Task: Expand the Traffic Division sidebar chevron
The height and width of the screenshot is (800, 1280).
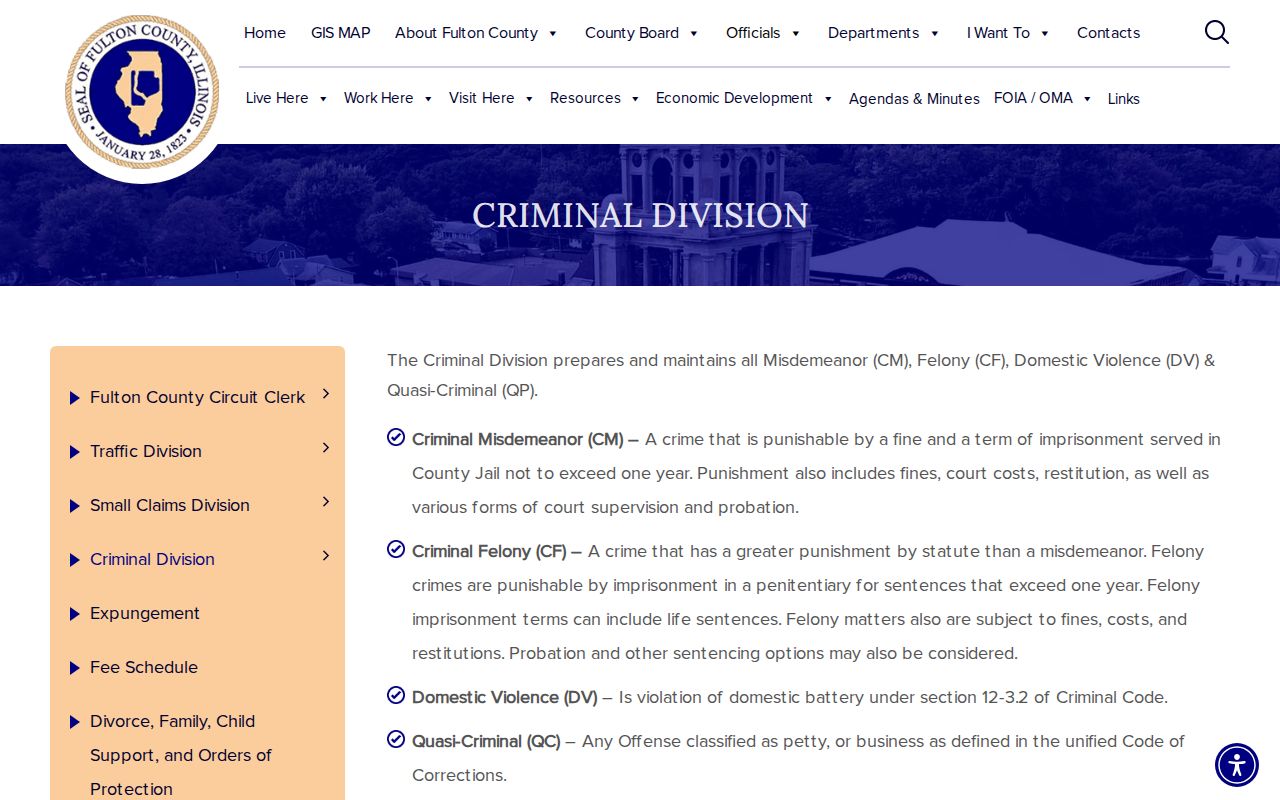Action: click(x=326, y=448)
